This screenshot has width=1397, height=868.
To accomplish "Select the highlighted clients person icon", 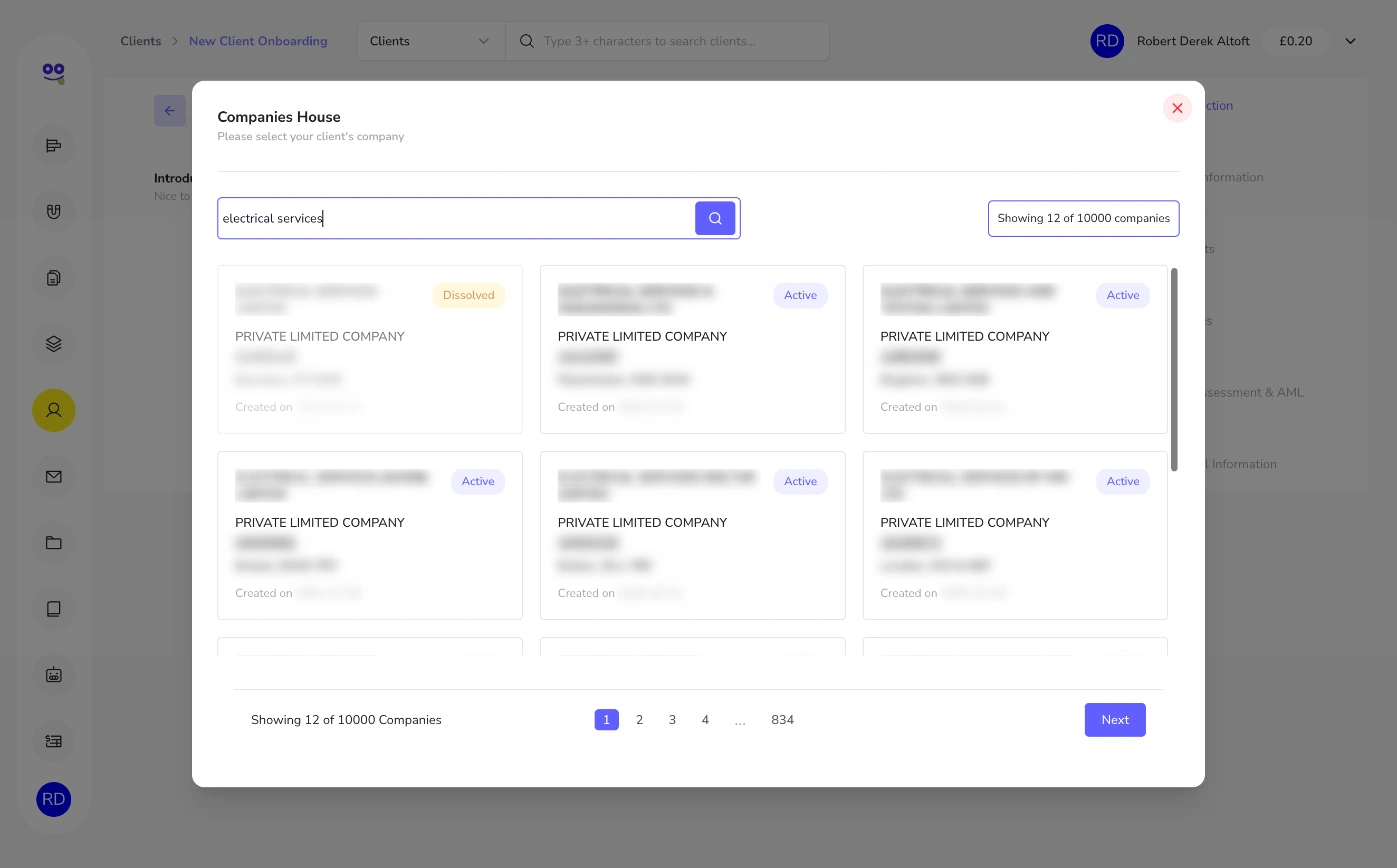I will click(54, 410).
